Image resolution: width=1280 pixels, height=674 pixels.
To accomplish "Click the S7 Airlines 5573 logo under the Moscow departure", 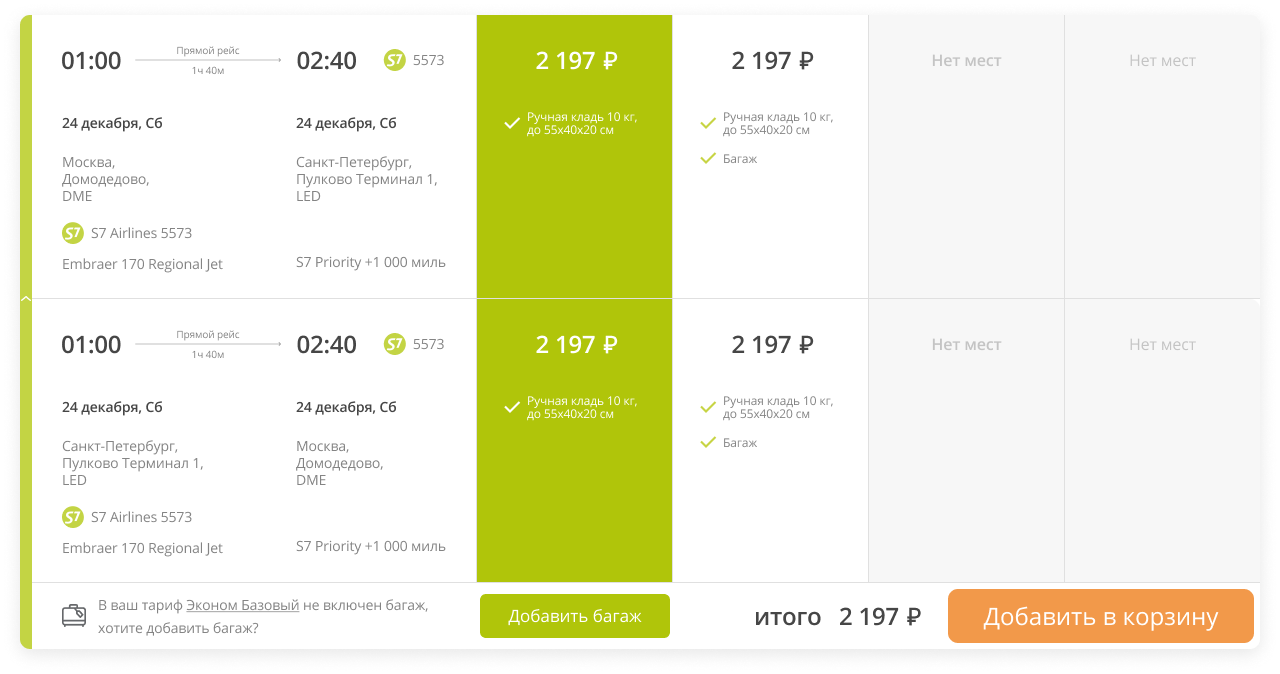I will (x=72, y=233).
